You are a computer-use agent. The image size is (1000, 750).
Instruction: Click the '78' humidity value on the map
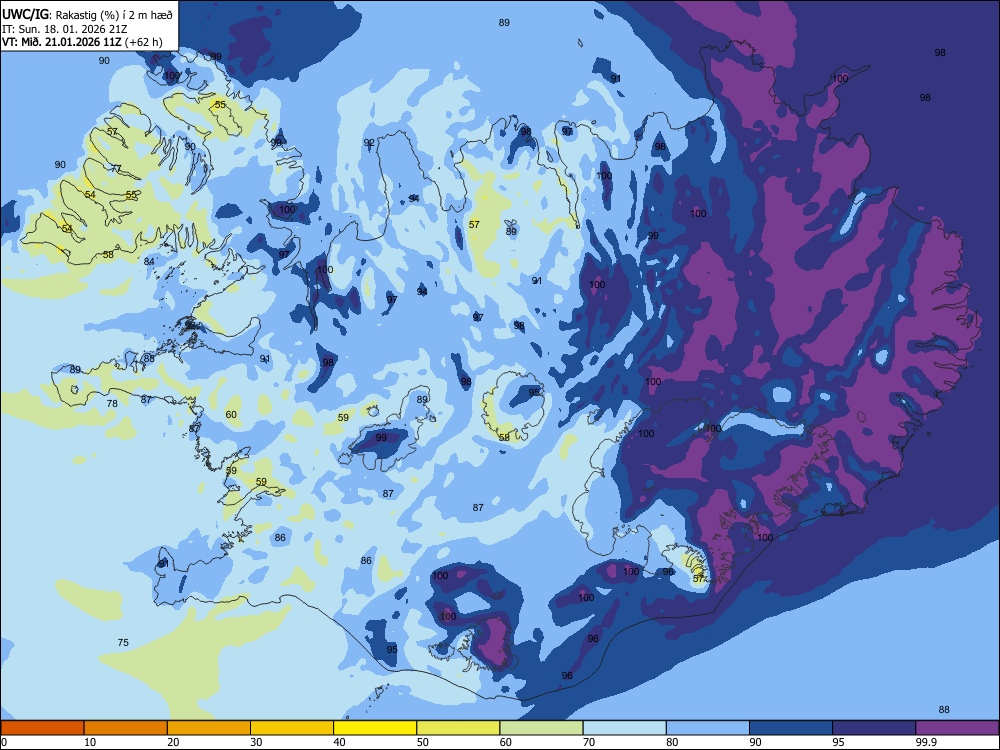112,404
